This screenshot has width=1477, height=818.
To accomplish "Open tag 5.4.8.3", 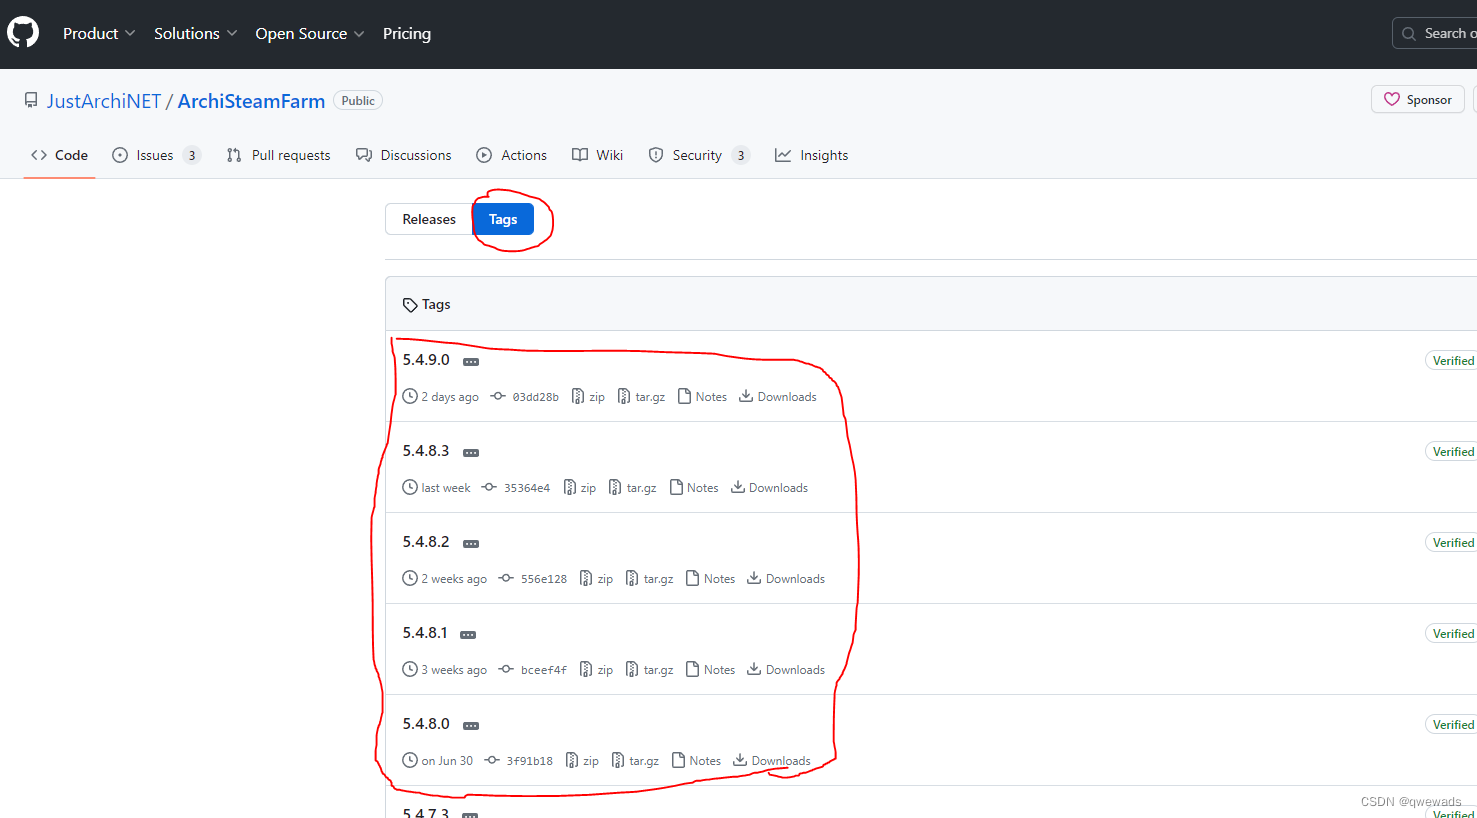I will pyautogui.click(x=426, y=451).
